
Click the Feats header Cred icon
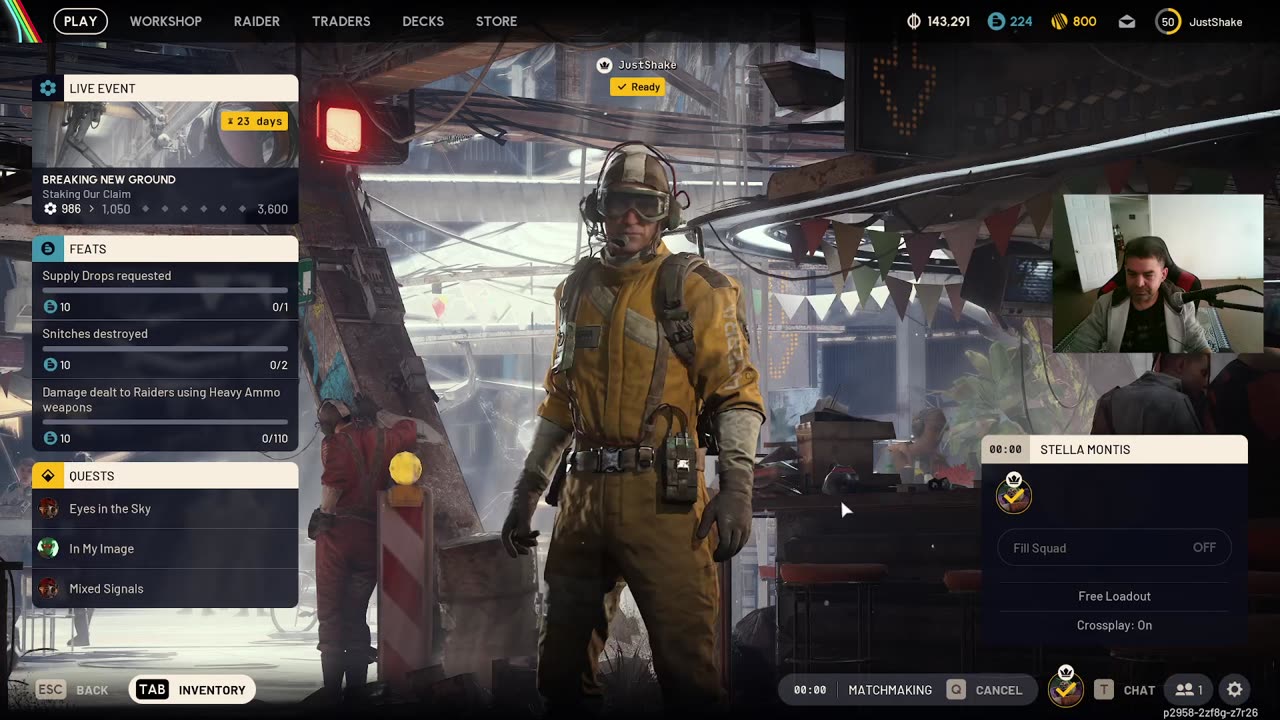[48, 249]
